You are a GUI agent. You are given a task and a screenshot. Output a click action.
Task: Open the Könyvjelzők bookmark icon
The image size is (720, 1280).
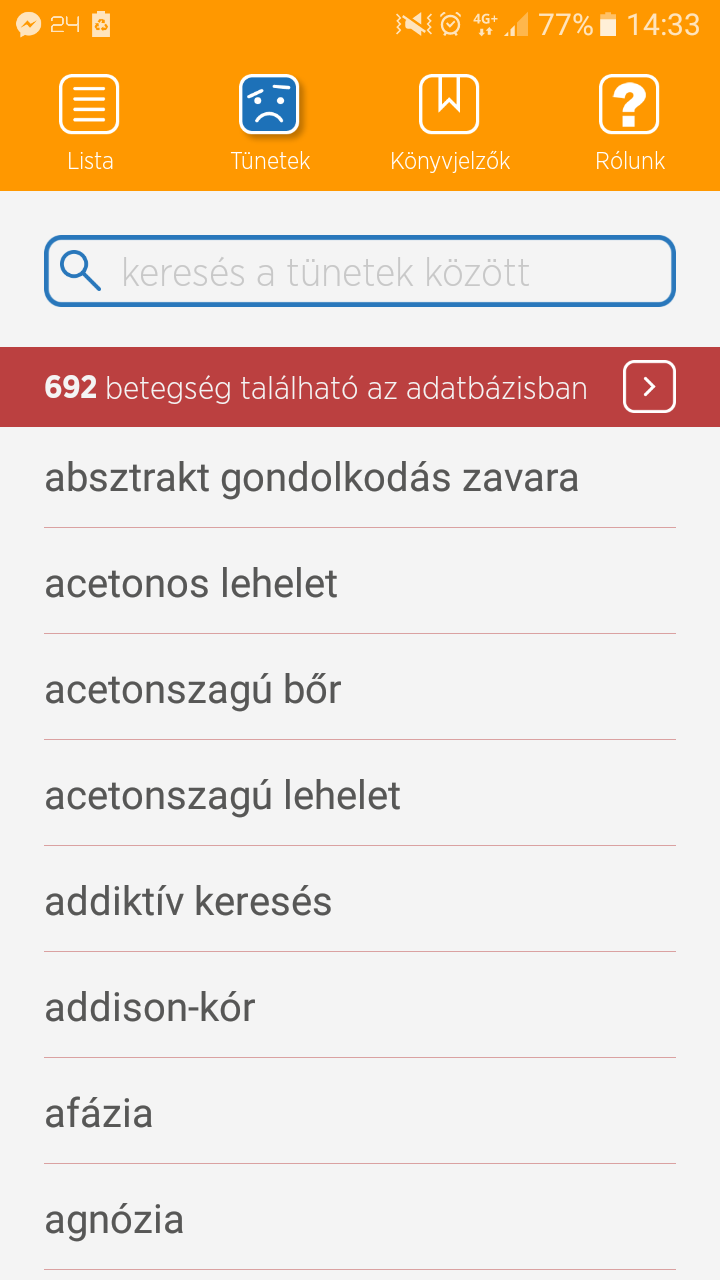449,104
